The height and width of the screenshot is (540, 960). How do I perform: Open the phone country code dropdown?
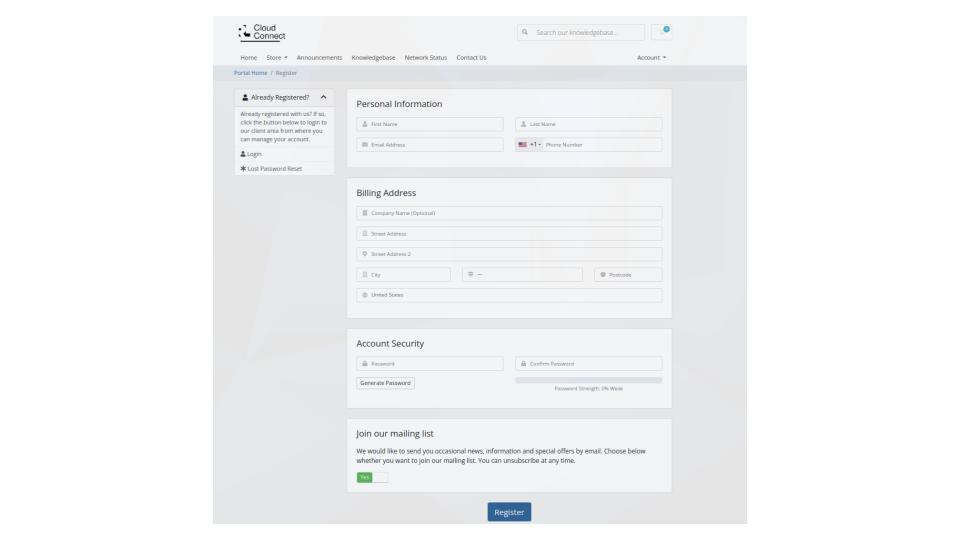pos(530,145)
